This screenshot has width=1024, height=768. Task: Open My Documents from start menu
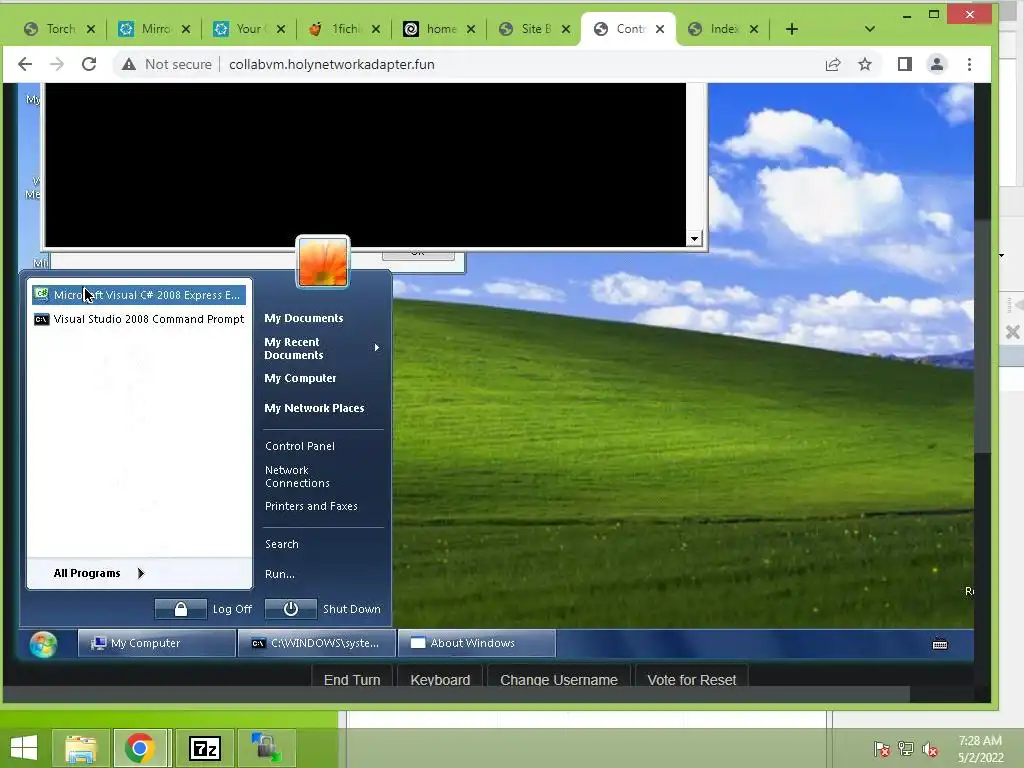[304, 318]
